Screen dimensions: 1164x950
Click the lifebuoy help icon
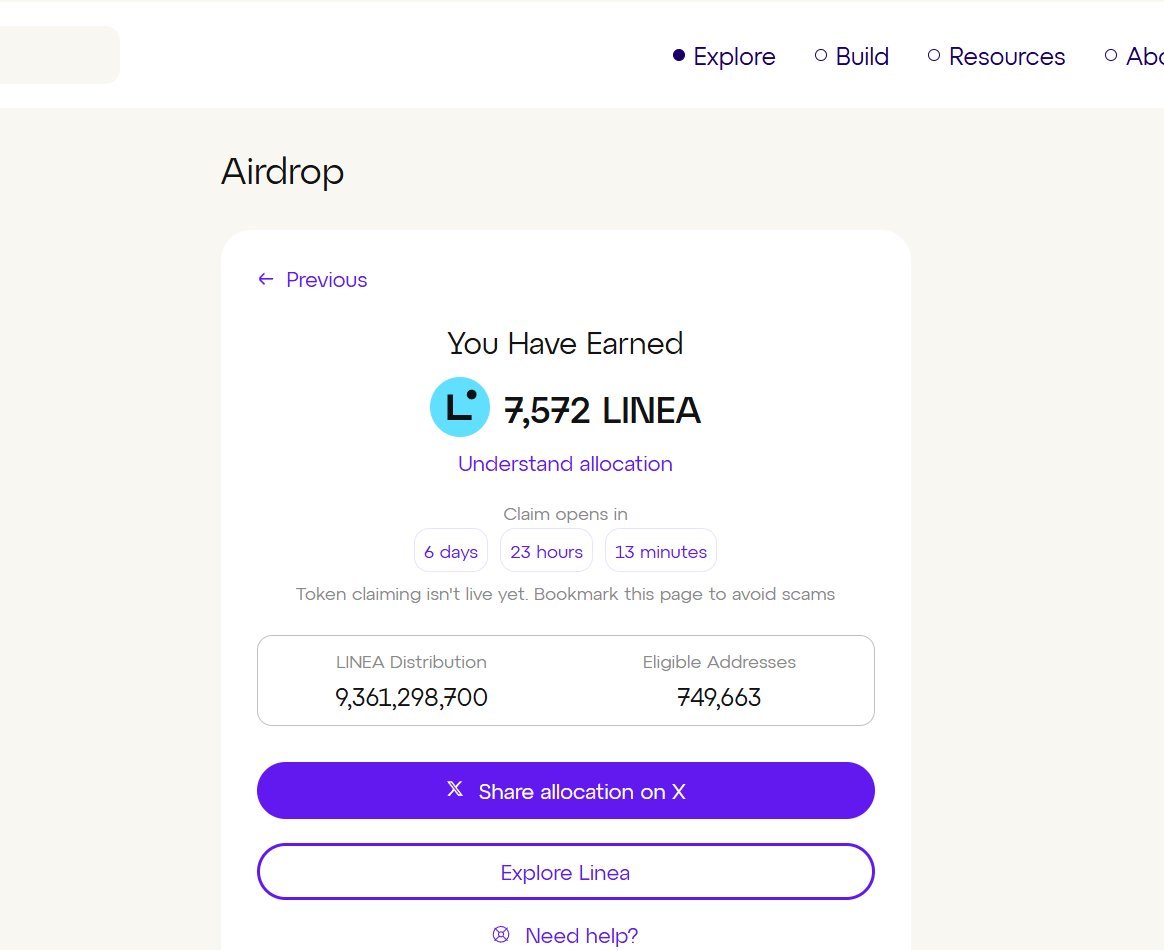tap(501, 934)
